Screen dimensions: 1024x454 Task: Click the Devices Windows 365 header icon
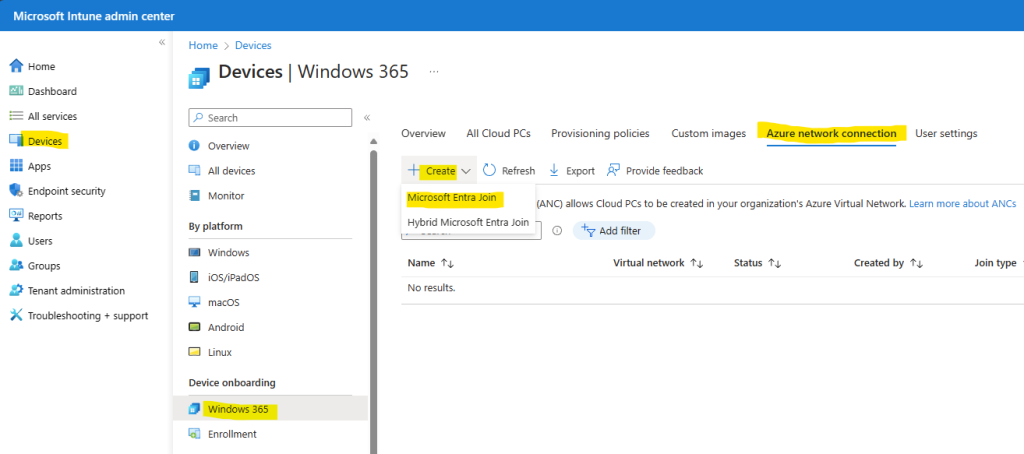[x=199, y=76]
